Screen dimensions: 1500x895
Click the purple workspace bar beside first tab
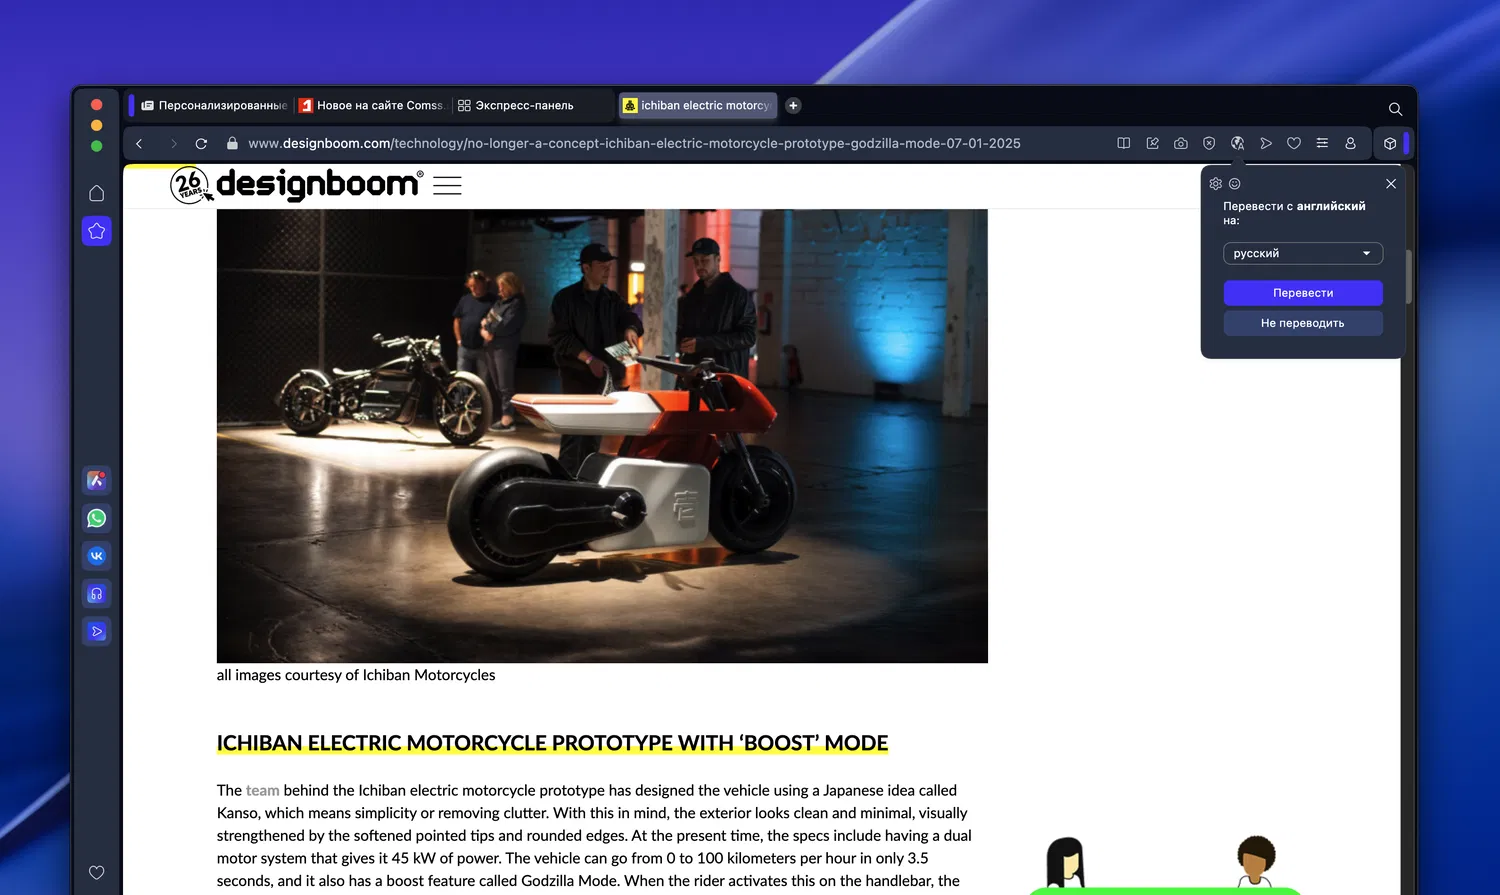[131, 105]
